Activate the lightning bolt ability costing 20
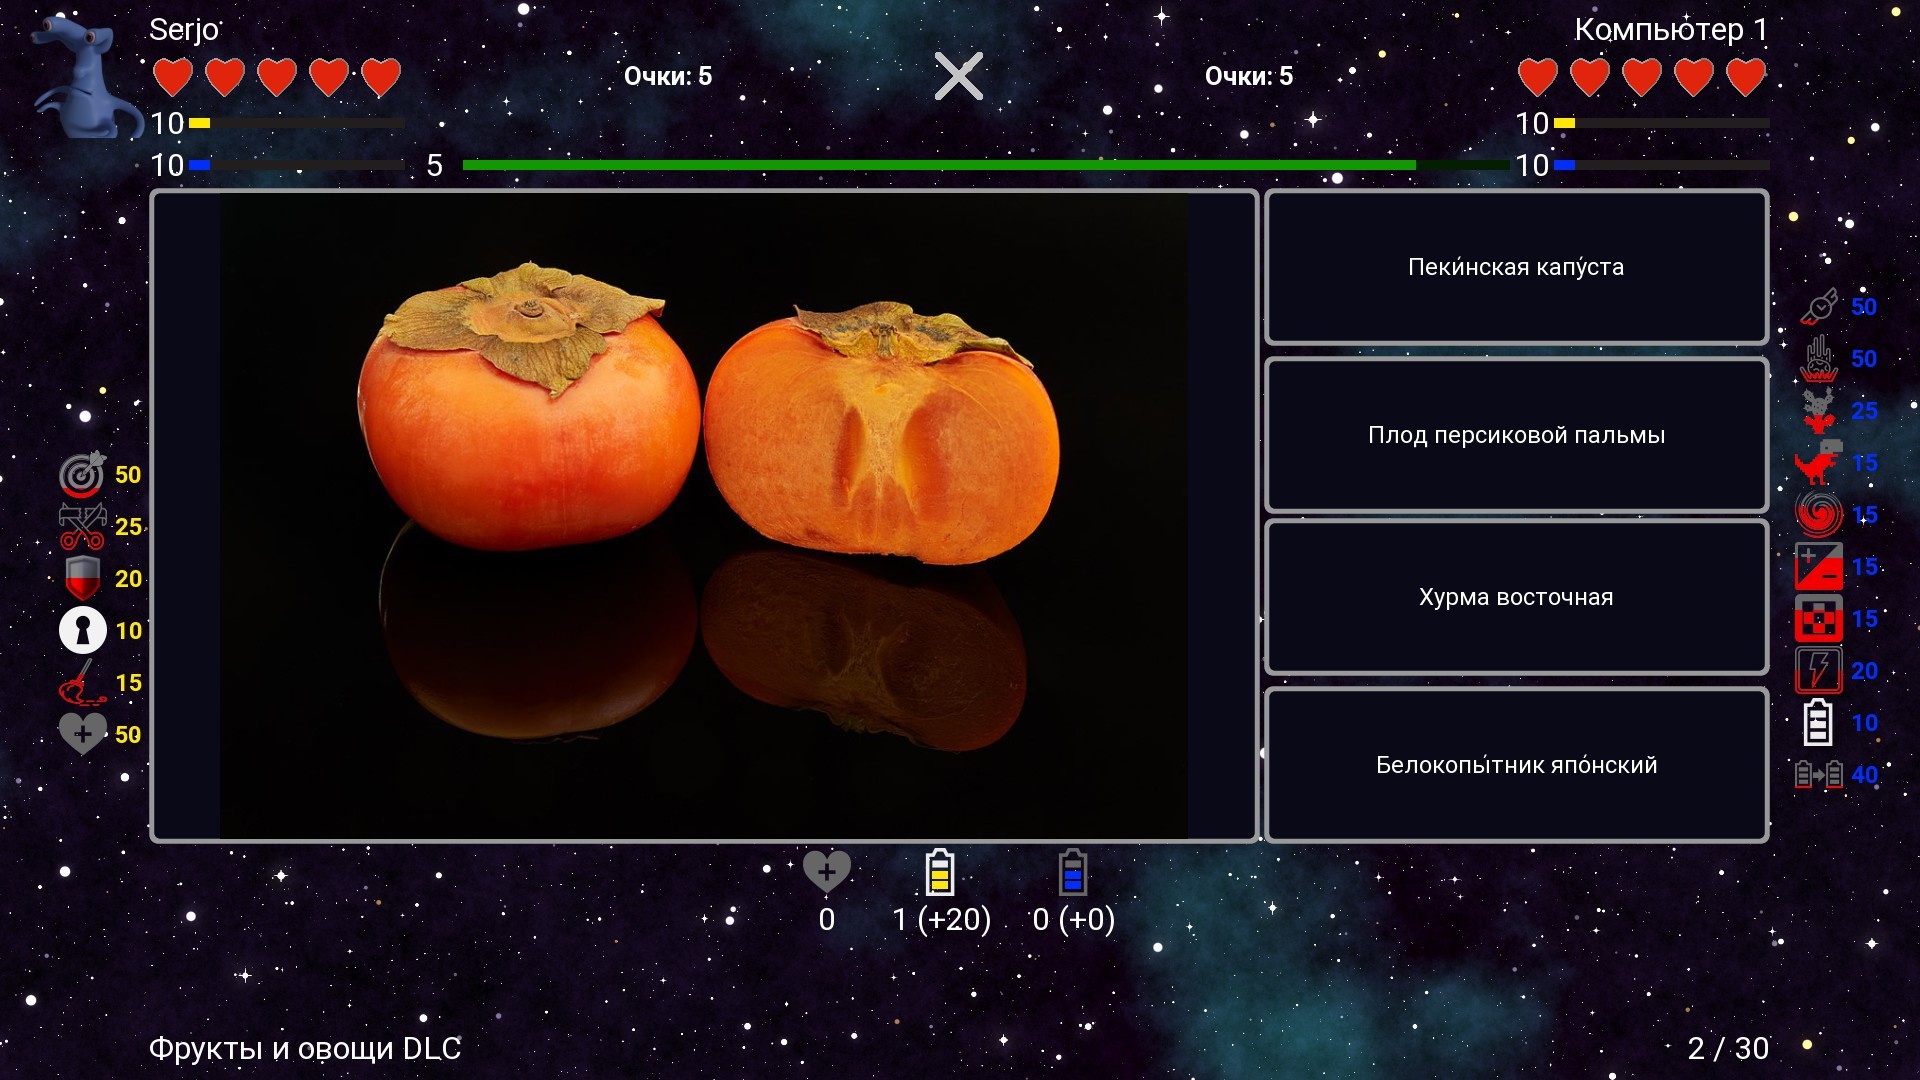 (1819, 671)
